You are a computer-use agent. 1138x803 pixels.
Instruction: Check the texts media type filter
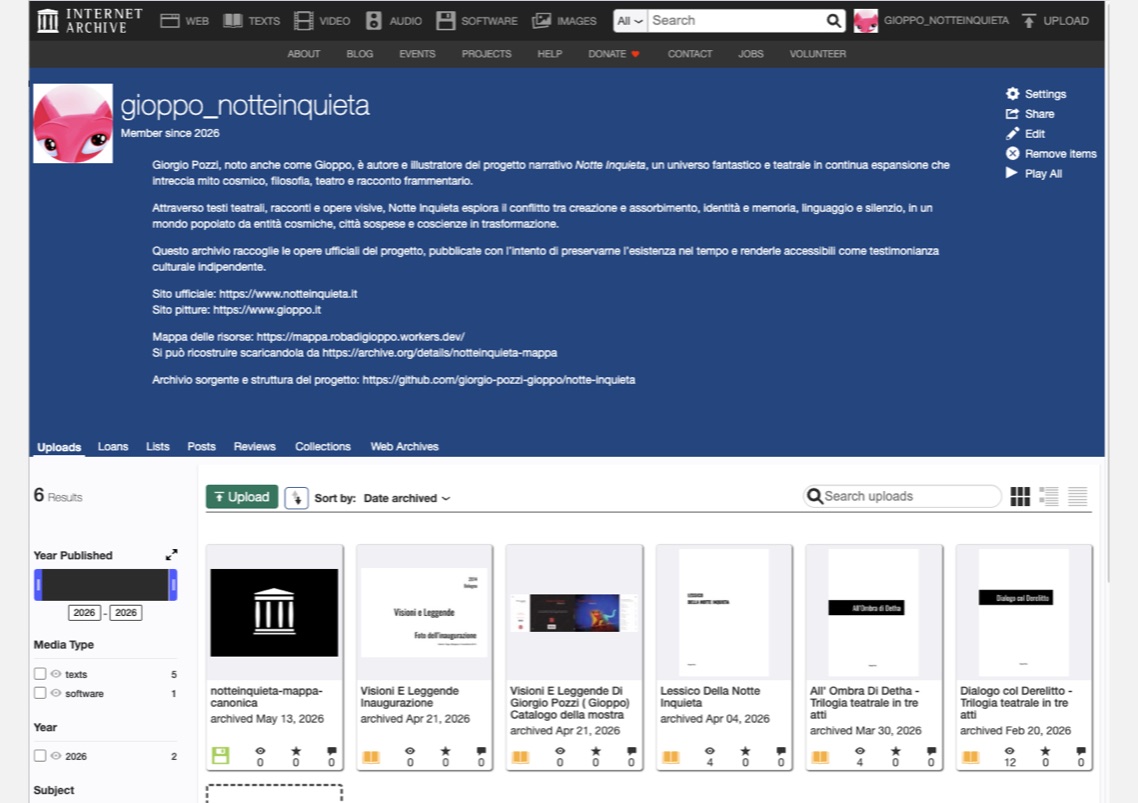pyautogui.click(x=40, y=674)
